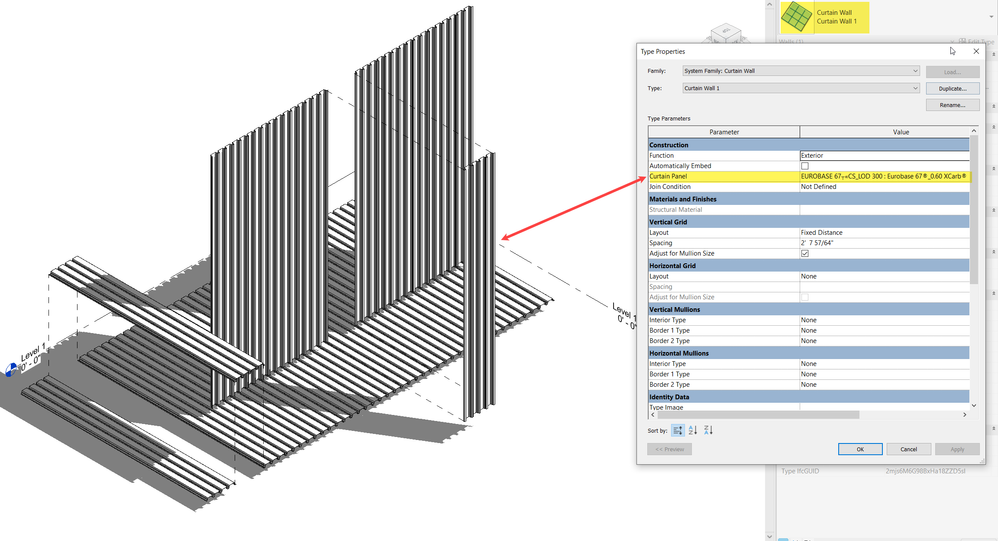Select Join Condition value Not Defined
The height and width of the screenshot is (541, 998).
885,186
